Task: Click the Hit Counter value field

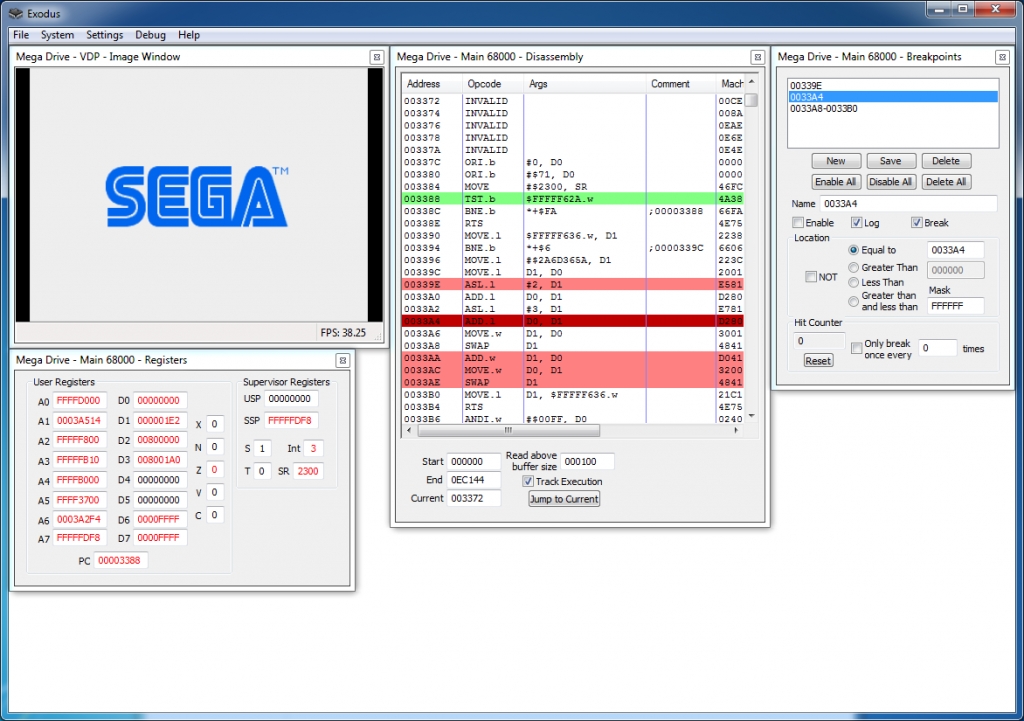Action: click(x=819, y=341)
